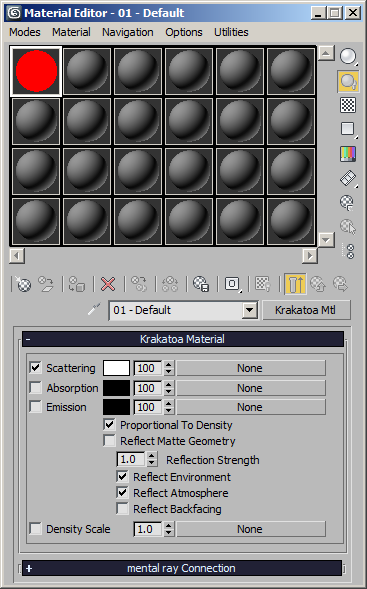
Task: Enable Reflect Matte Geometry checkbox
Action: click(x=109, y=440)
